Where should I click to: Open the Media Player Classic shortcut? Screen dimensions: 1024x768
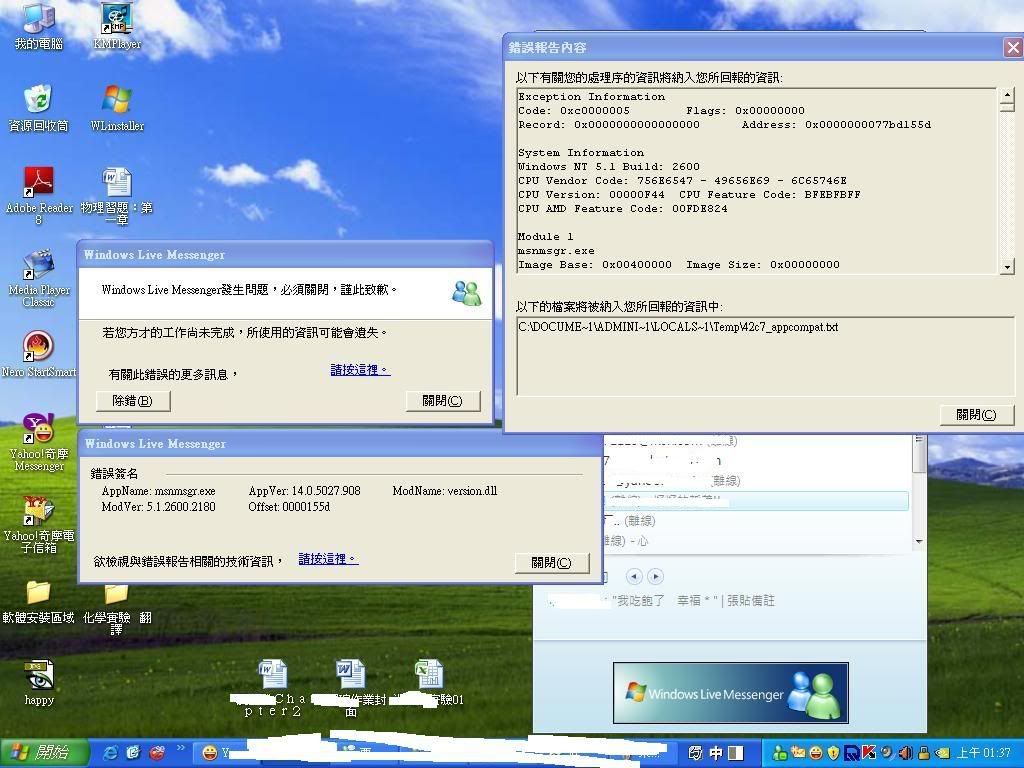(x=39, y=265)
